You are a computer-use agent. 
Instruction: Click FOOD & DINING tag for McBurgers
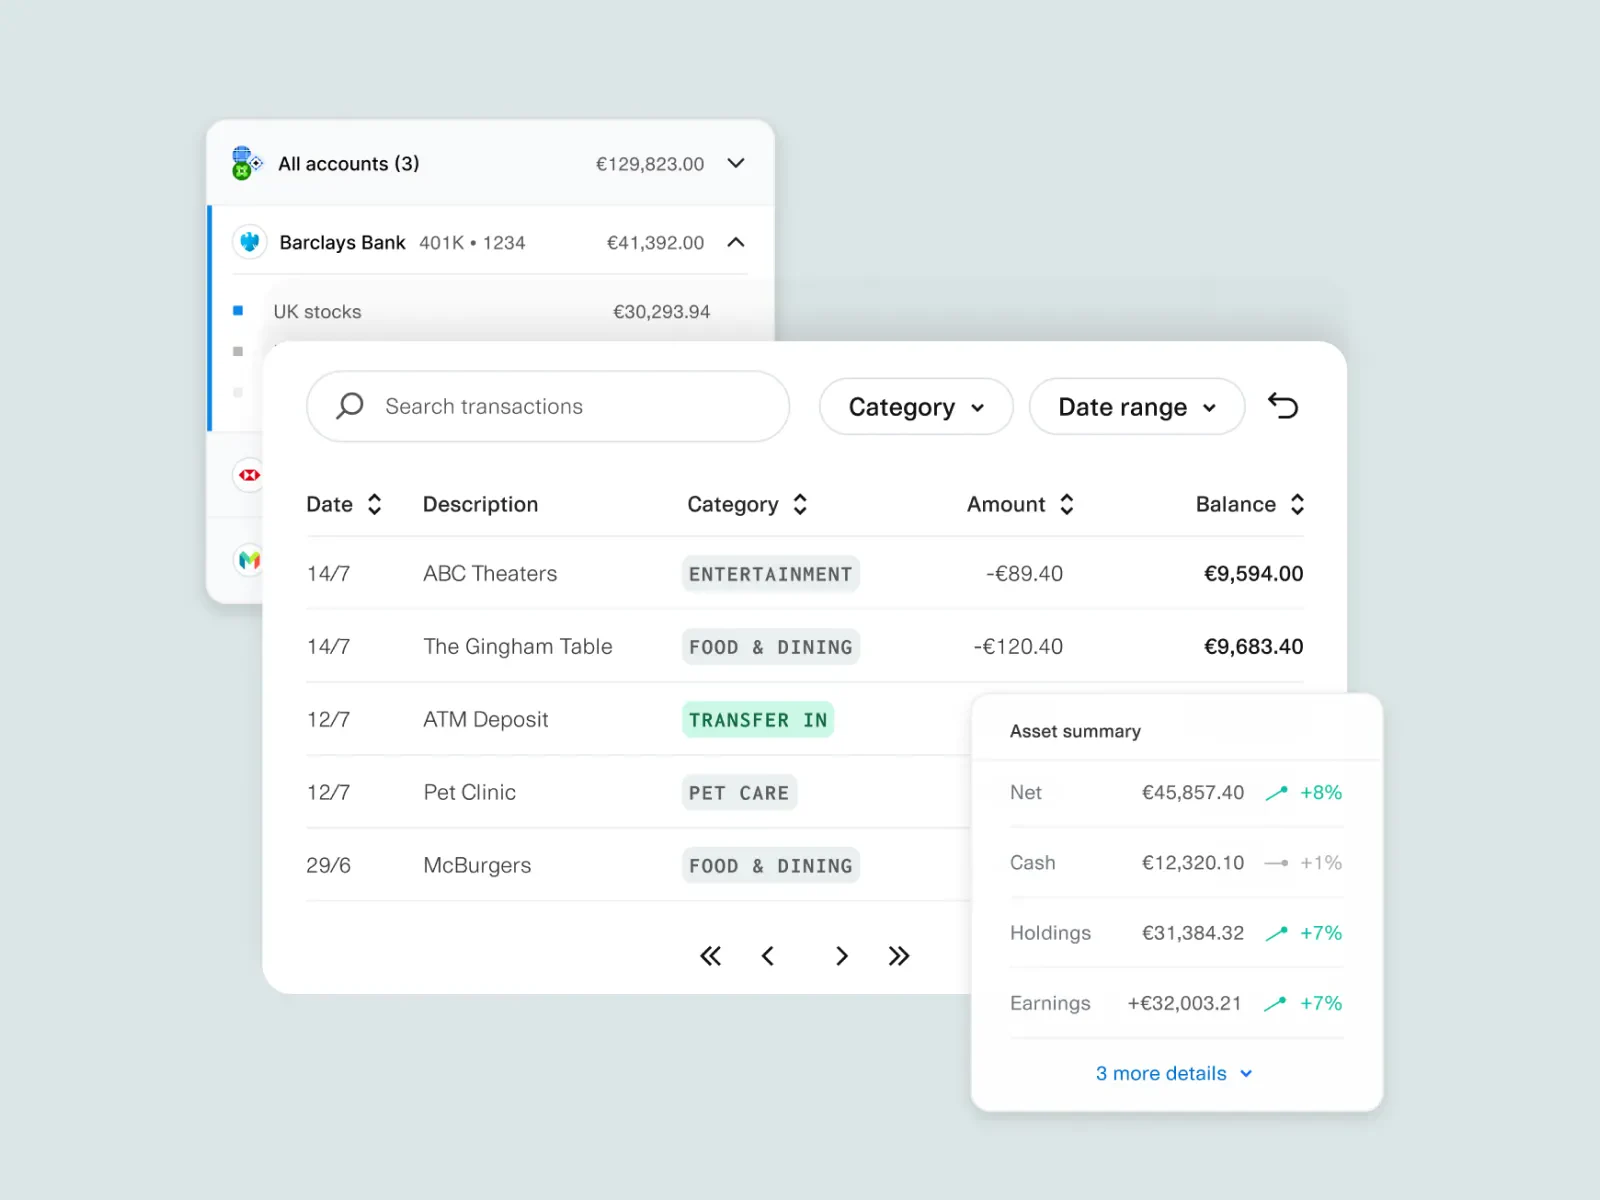pyautogui.click(x=770, y=866)
